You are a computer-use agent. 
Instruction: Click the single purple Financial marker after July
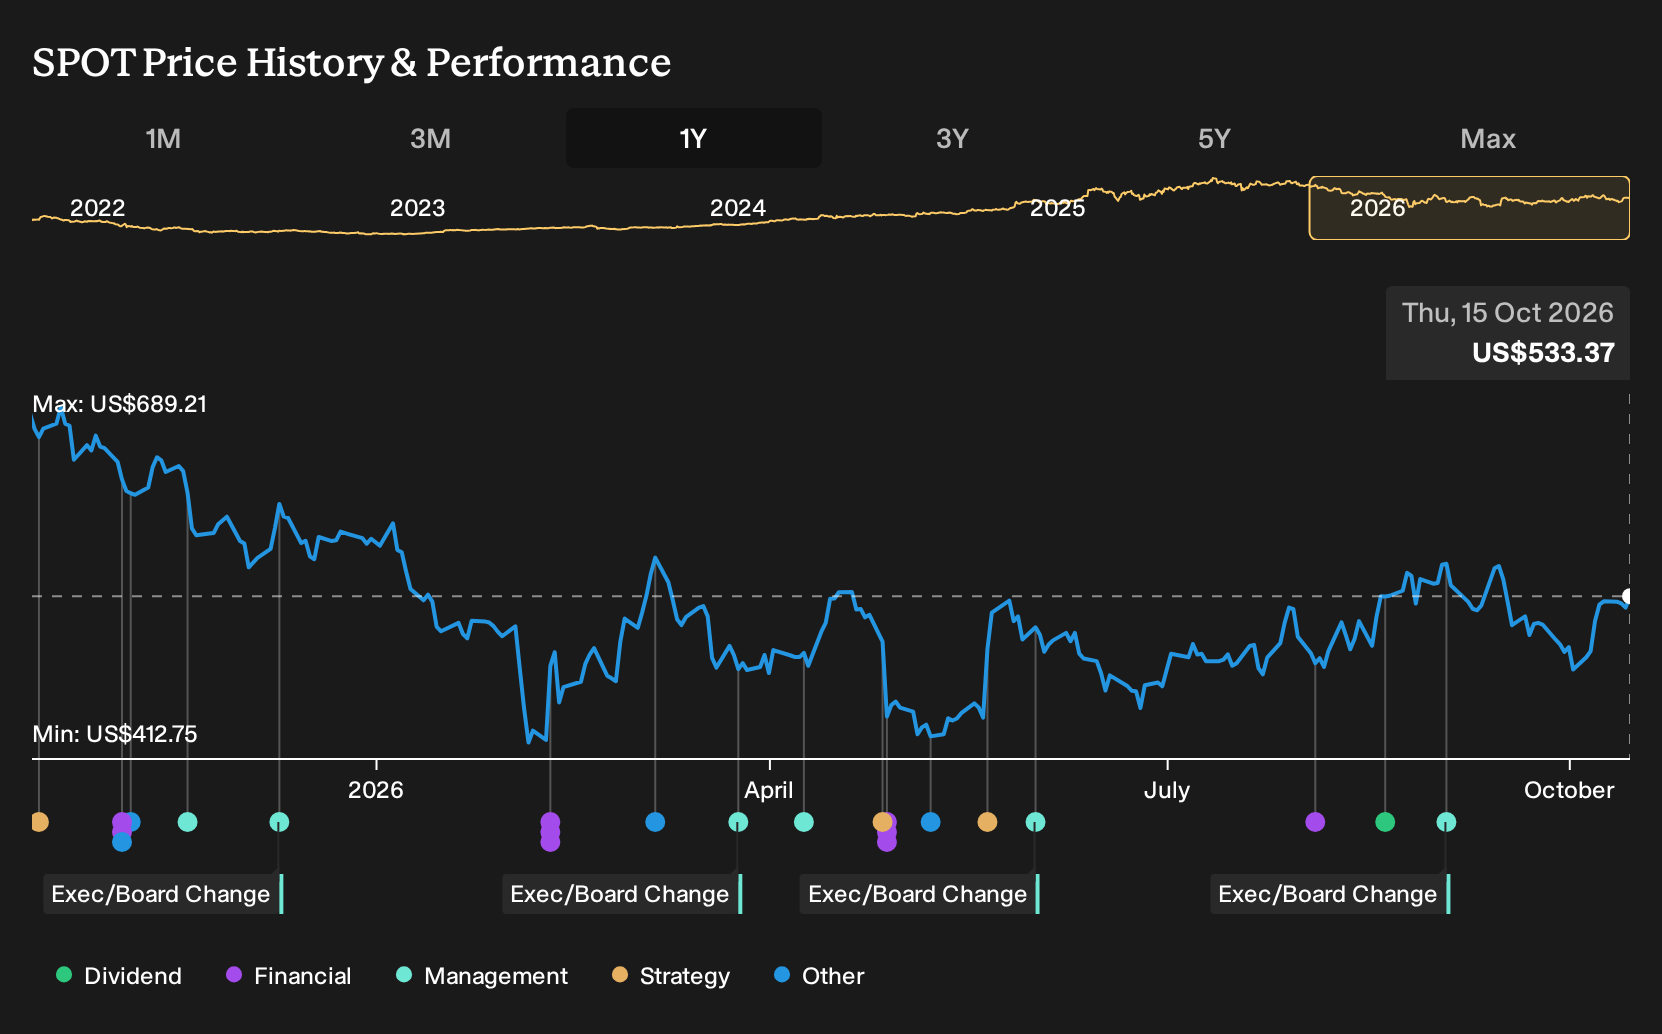point(1315,822)
